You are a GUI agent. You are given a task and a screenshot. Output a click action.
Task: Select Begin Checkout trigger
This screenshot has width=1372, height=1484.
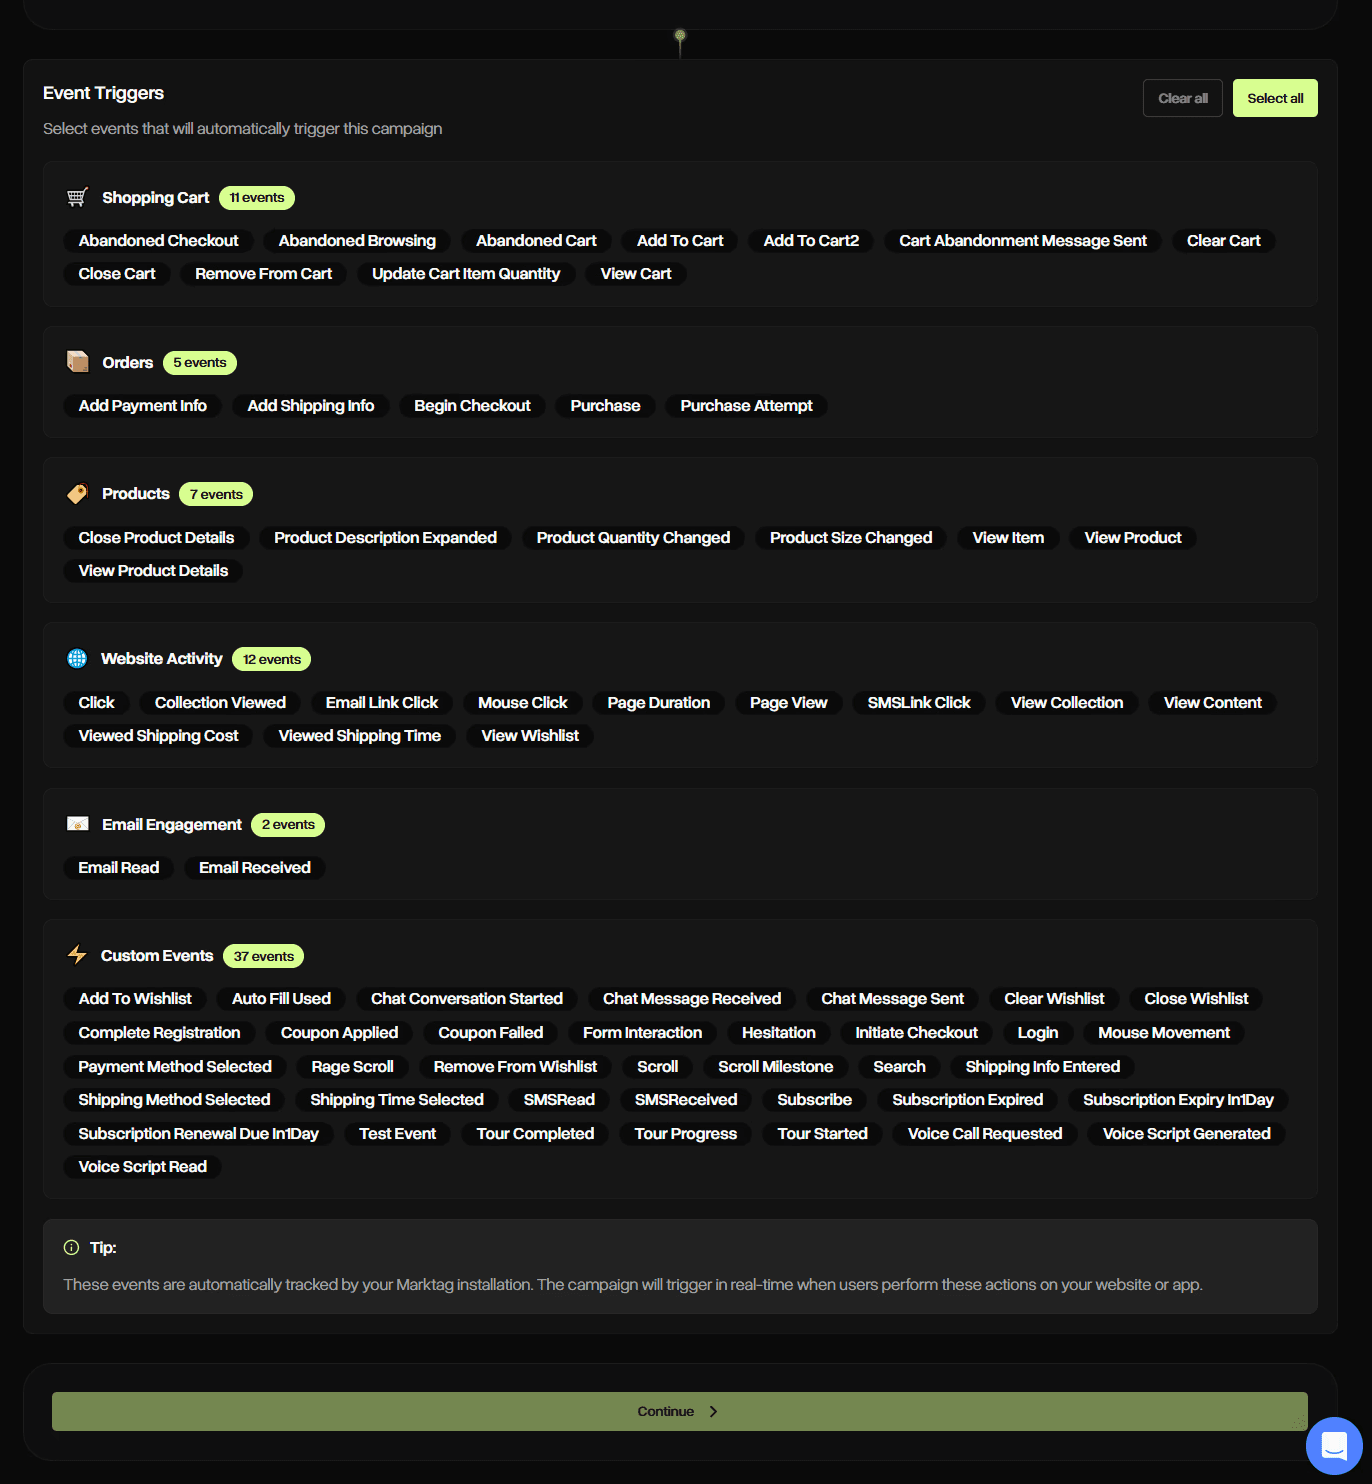[472, 406]
